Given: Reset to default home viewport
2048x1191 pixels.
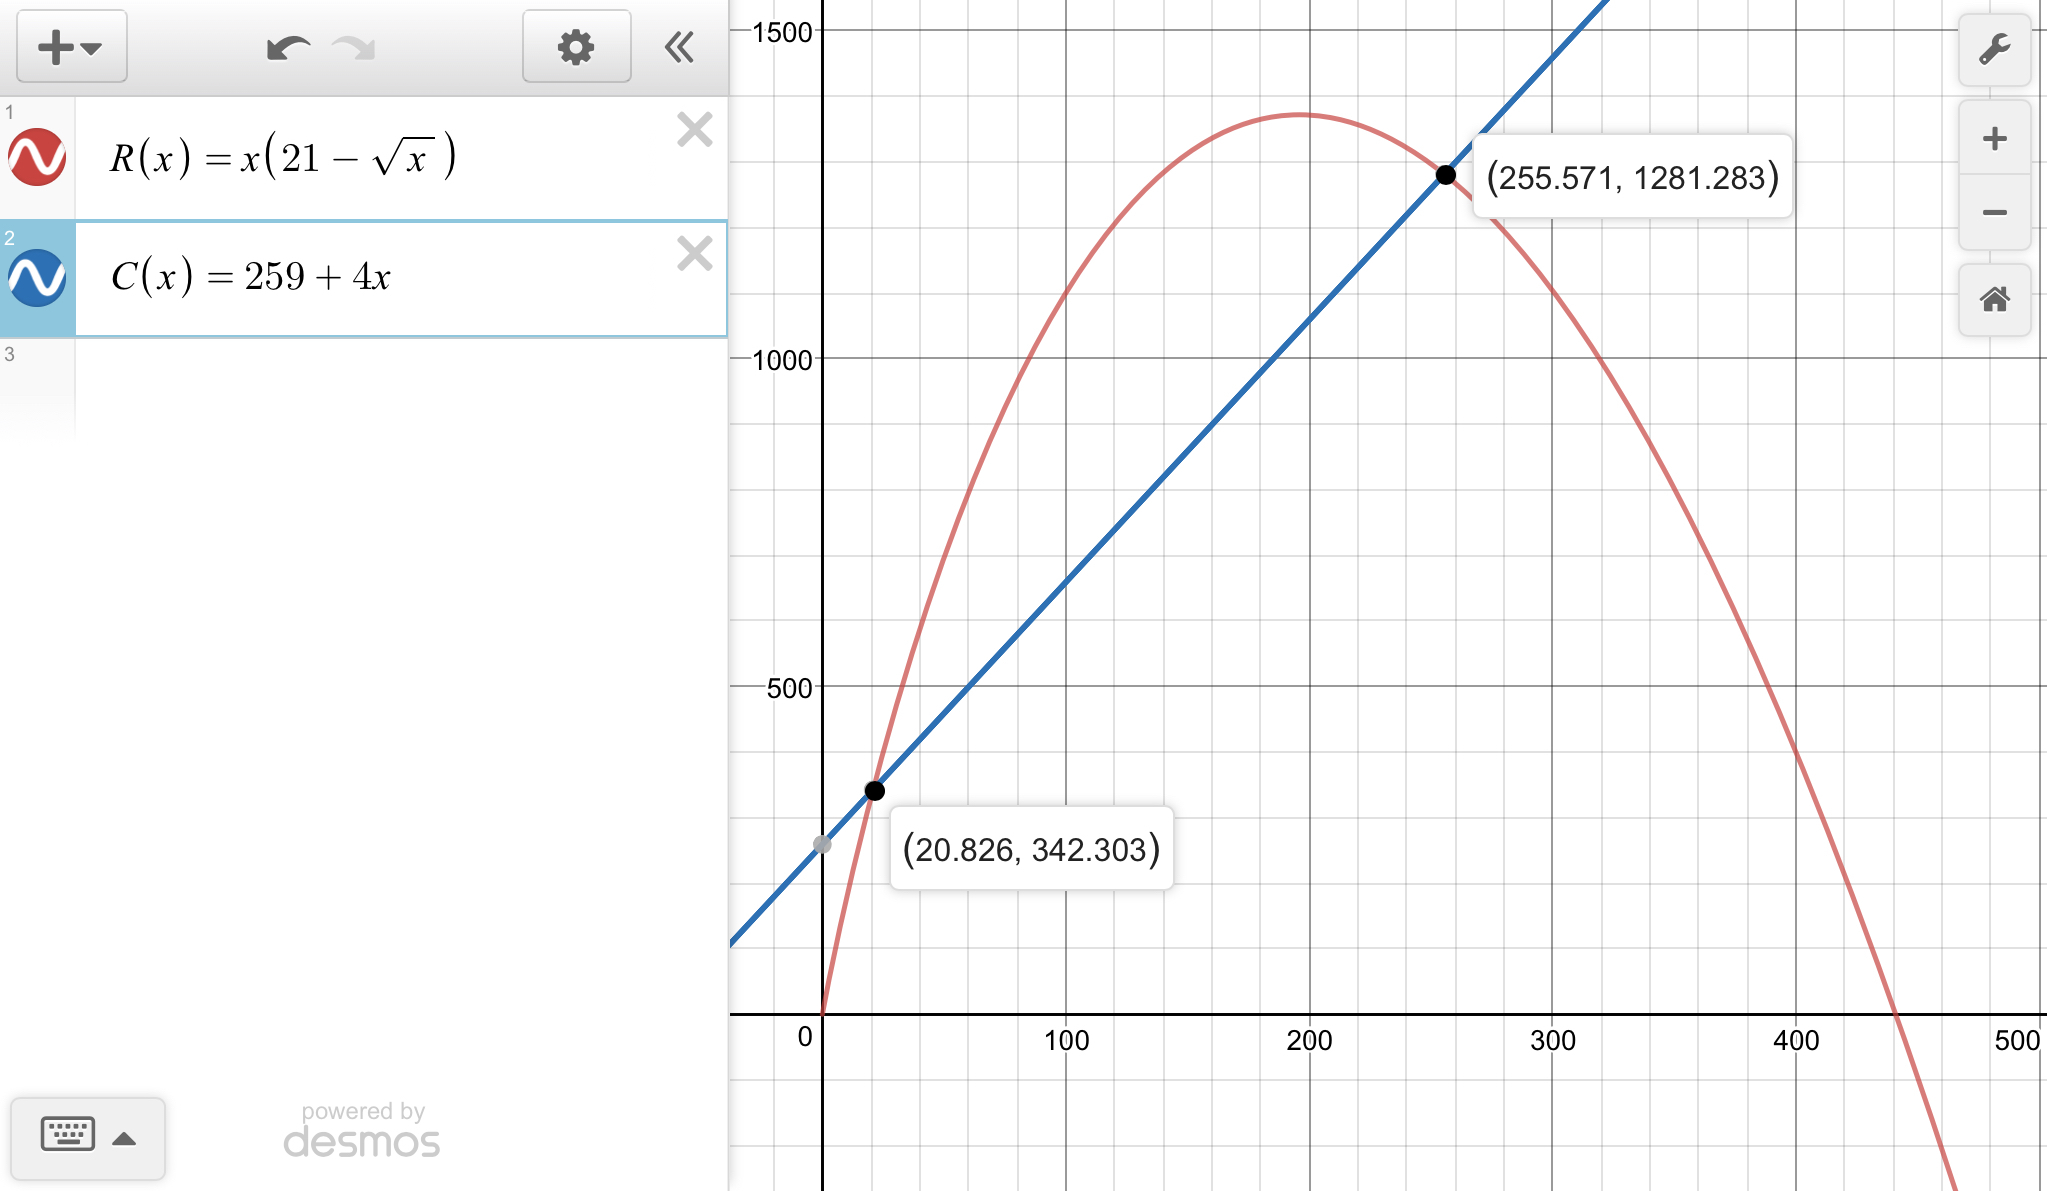Looking at the screenshot, I should pos(1994,299).
